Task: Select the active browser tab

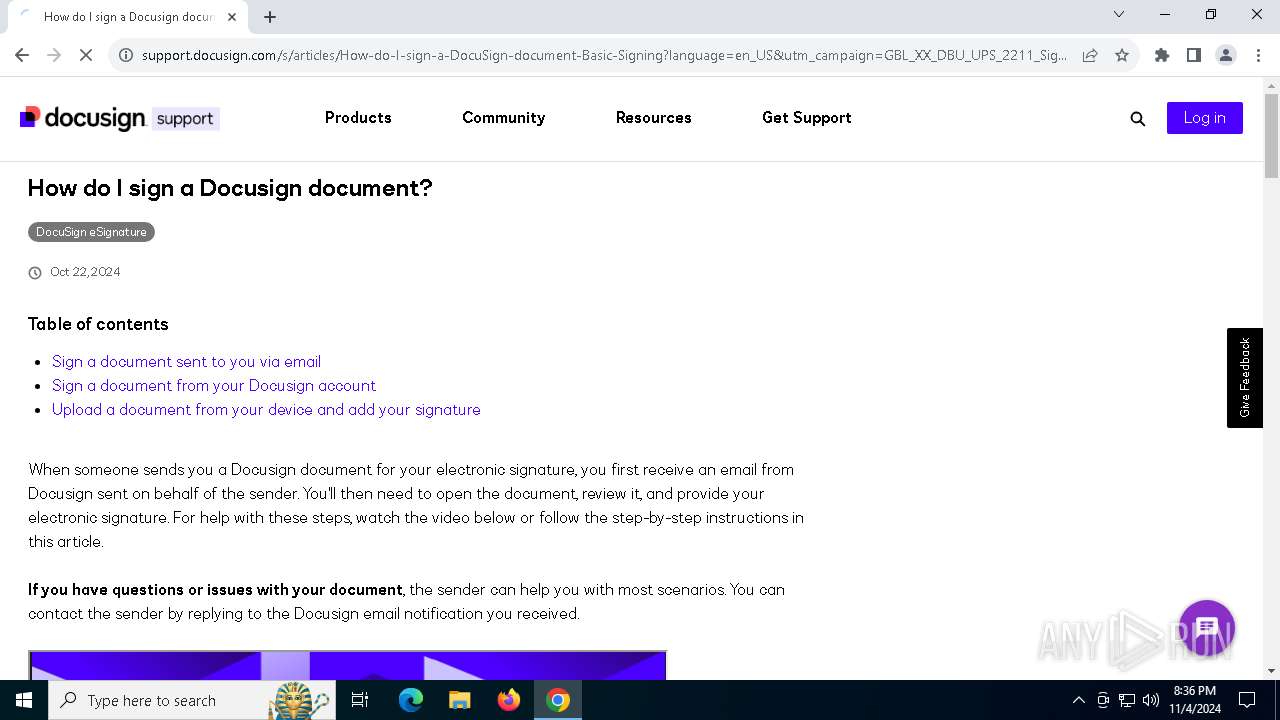Action: [128, 17]
